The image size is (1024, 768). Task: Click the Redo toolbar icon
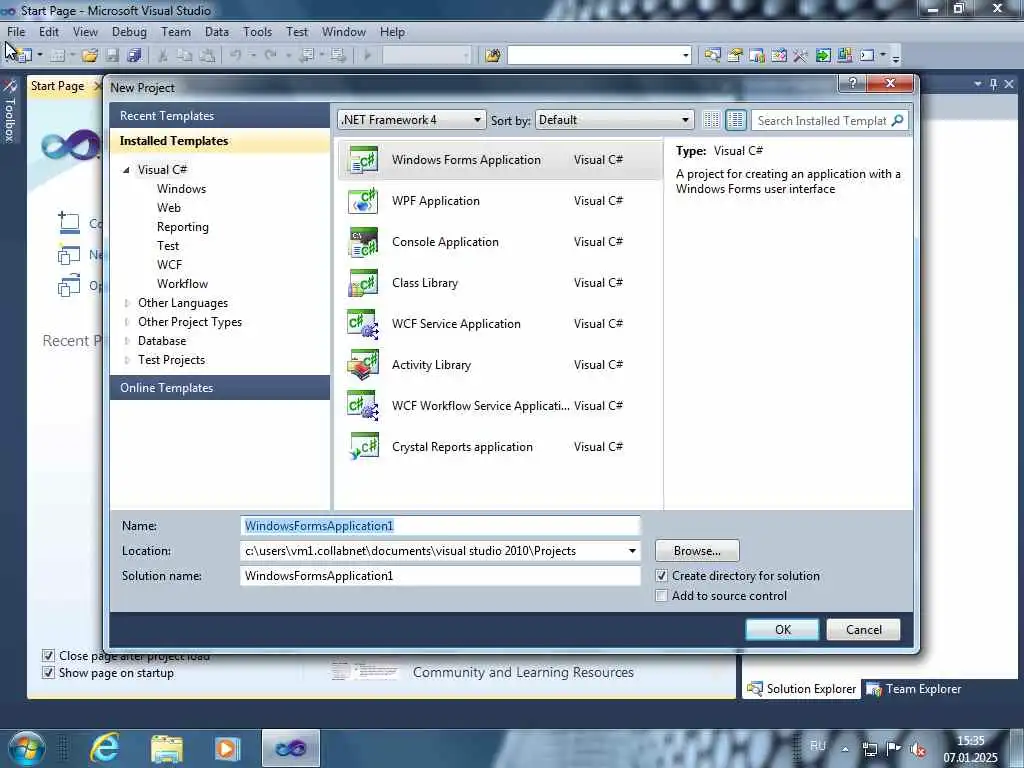[x=270, y=56]
